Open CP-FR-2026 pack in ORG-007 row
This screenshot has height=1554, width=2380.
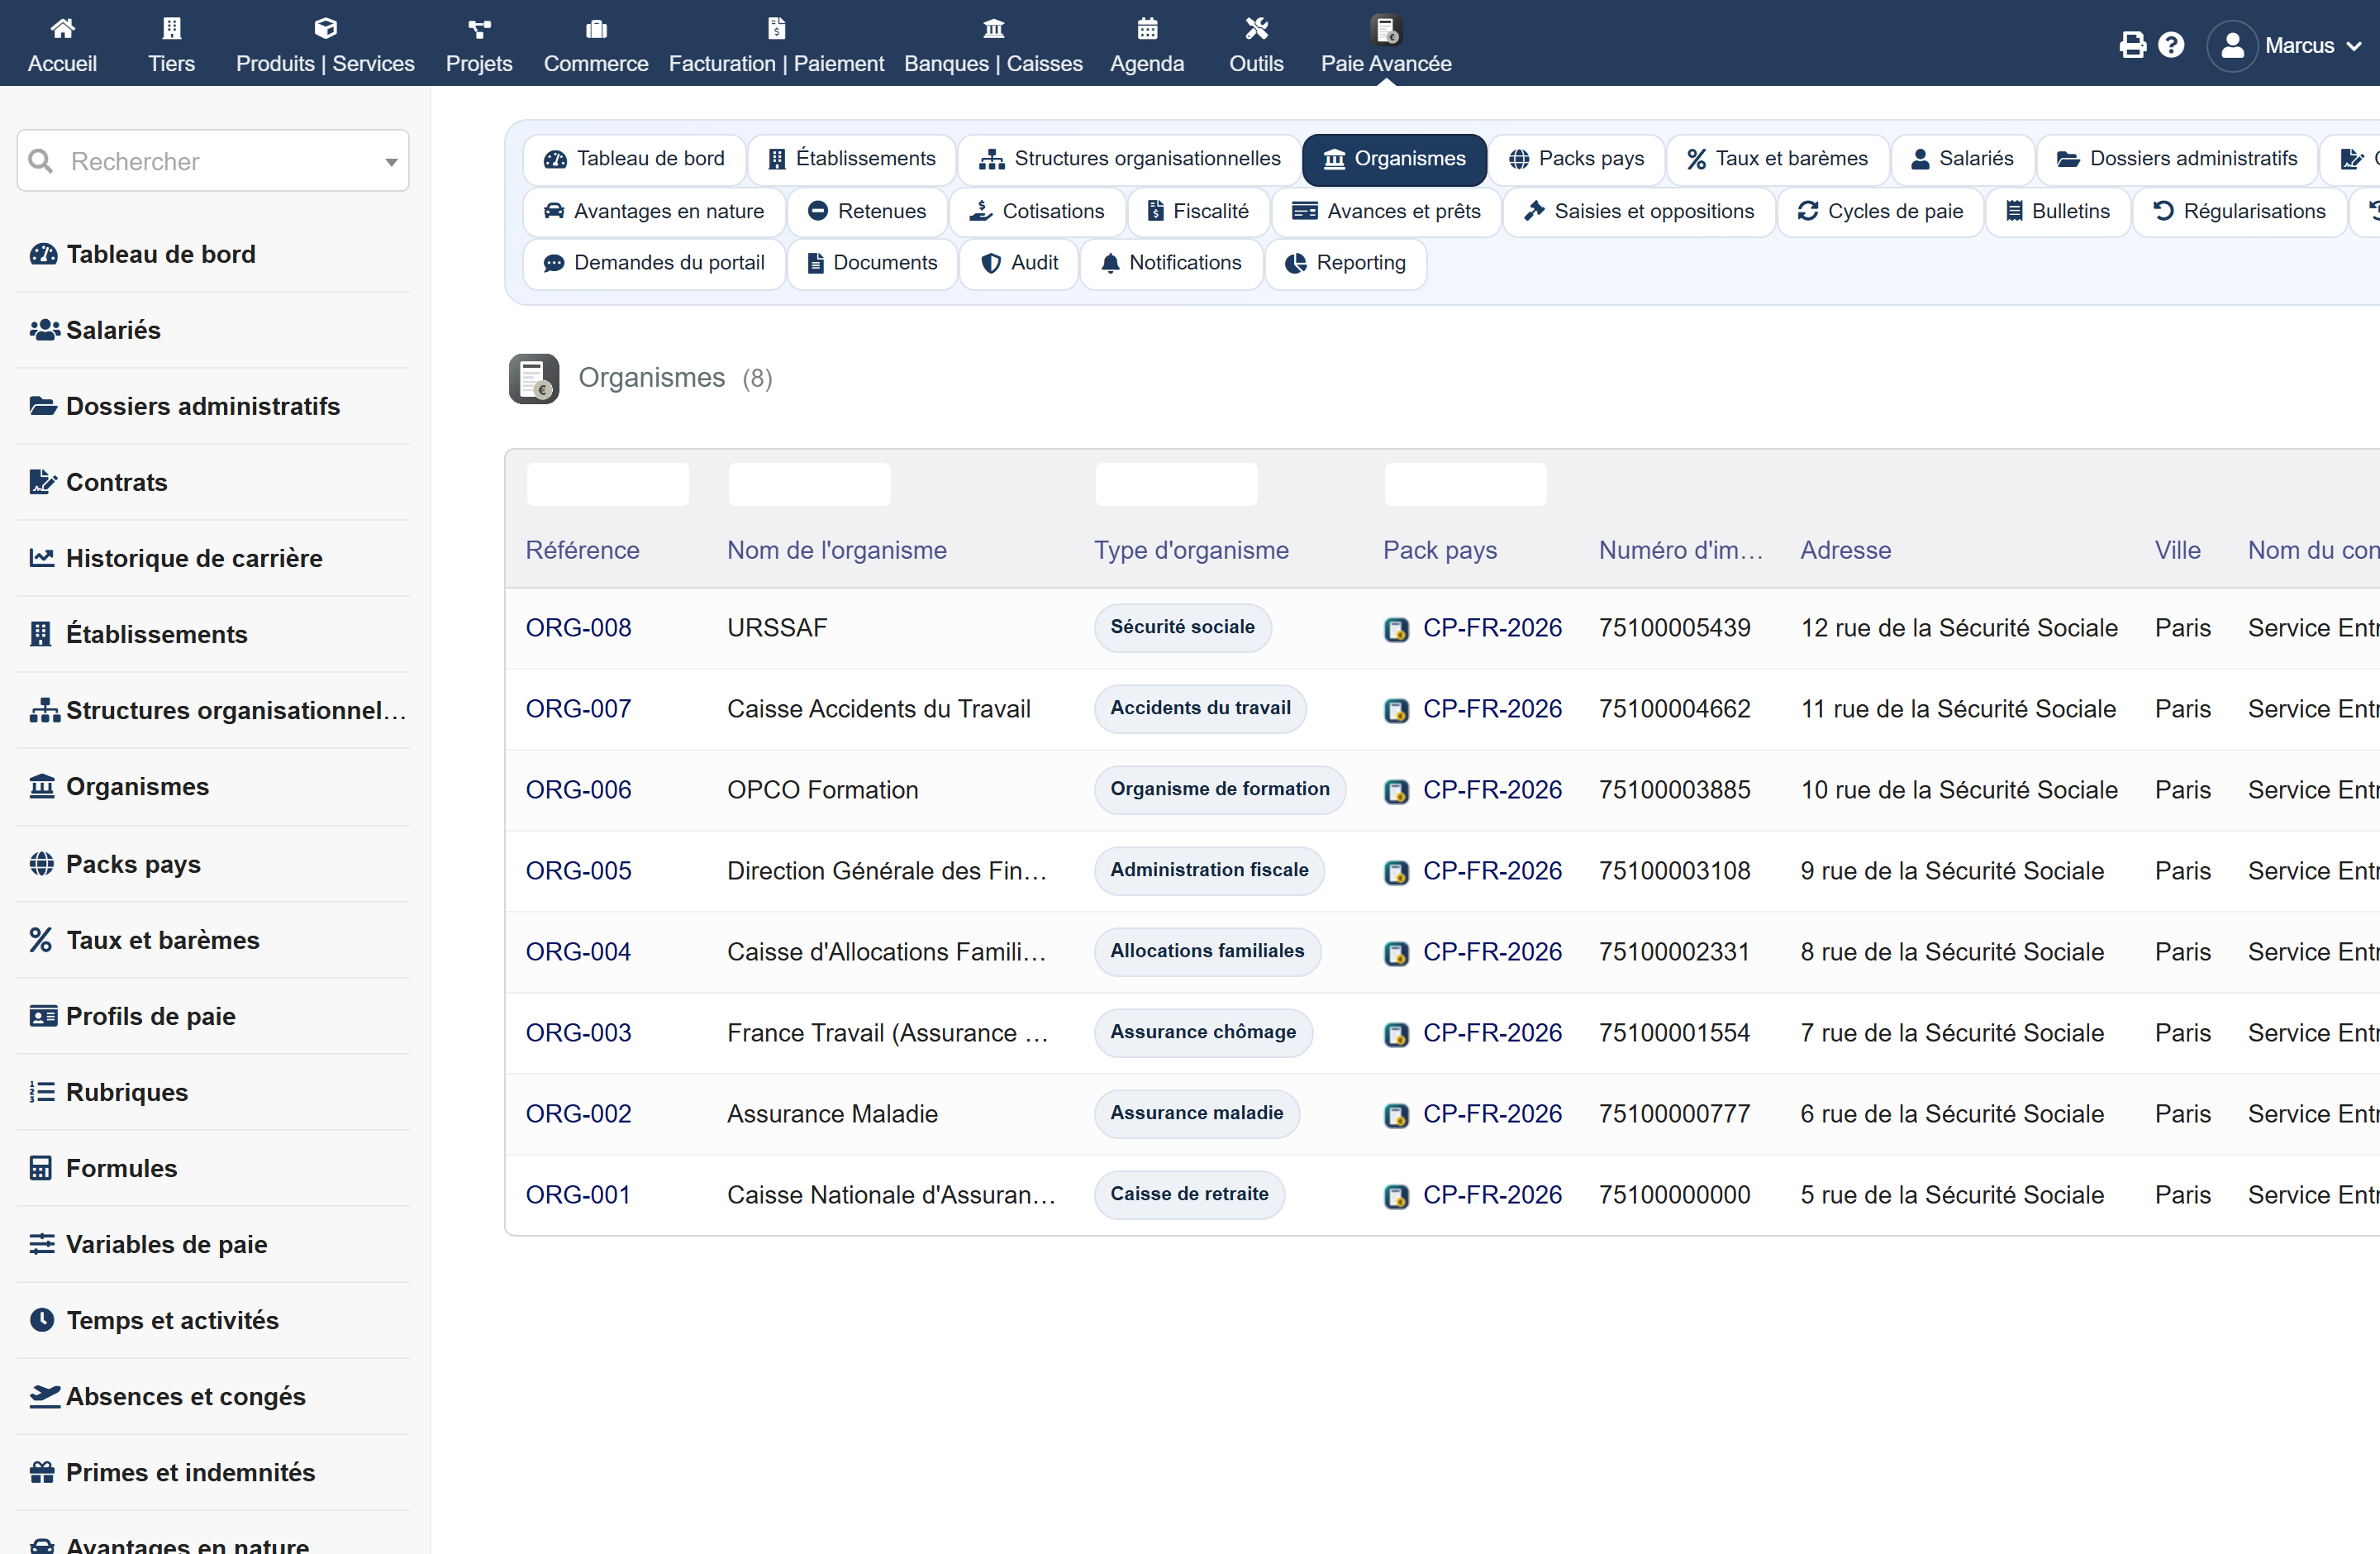coord(1492,709)
